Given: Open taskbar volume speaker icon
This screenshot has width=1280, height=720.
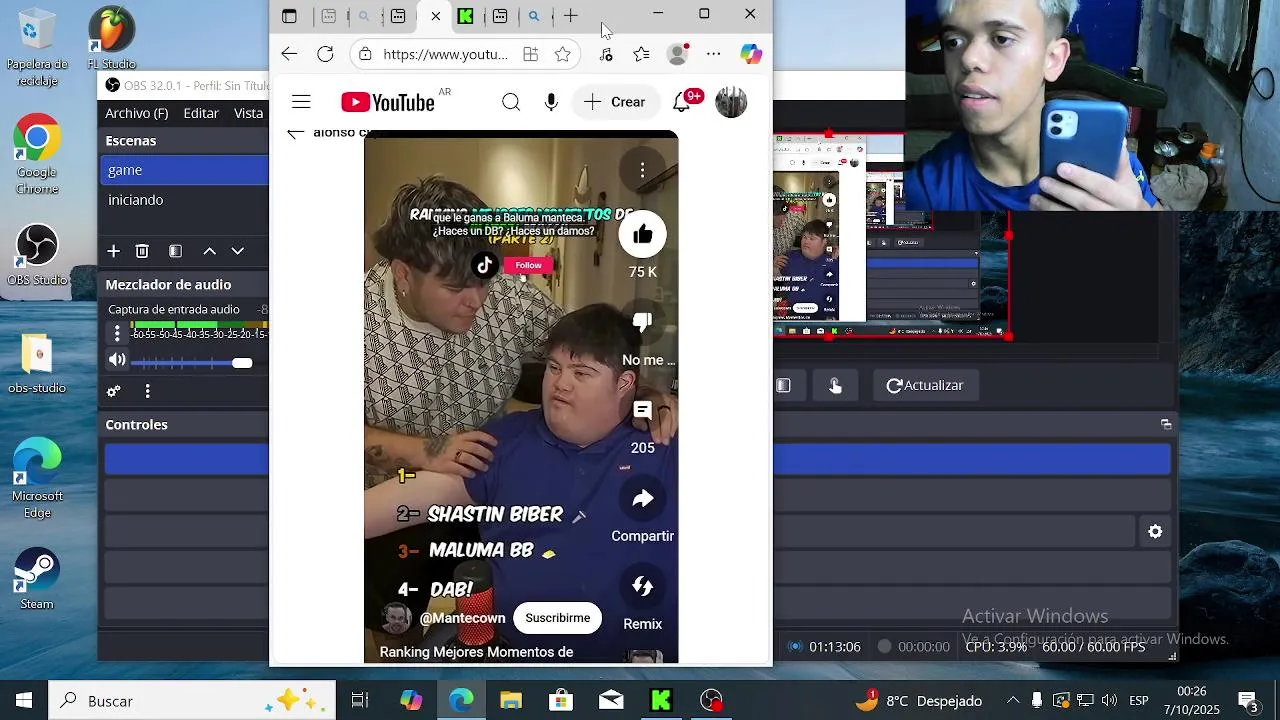Looking at the screenshot, I should click(1109, 701).
